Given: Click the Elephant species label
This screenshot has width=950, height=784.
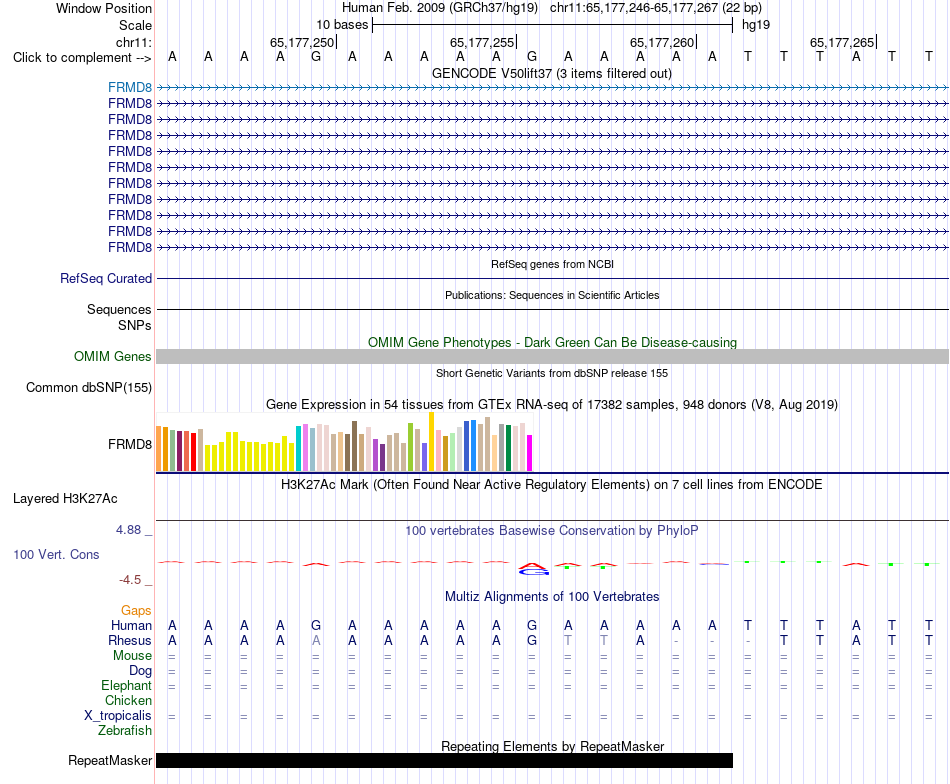Looking at the screenshot, I should (x=127, y=685).
